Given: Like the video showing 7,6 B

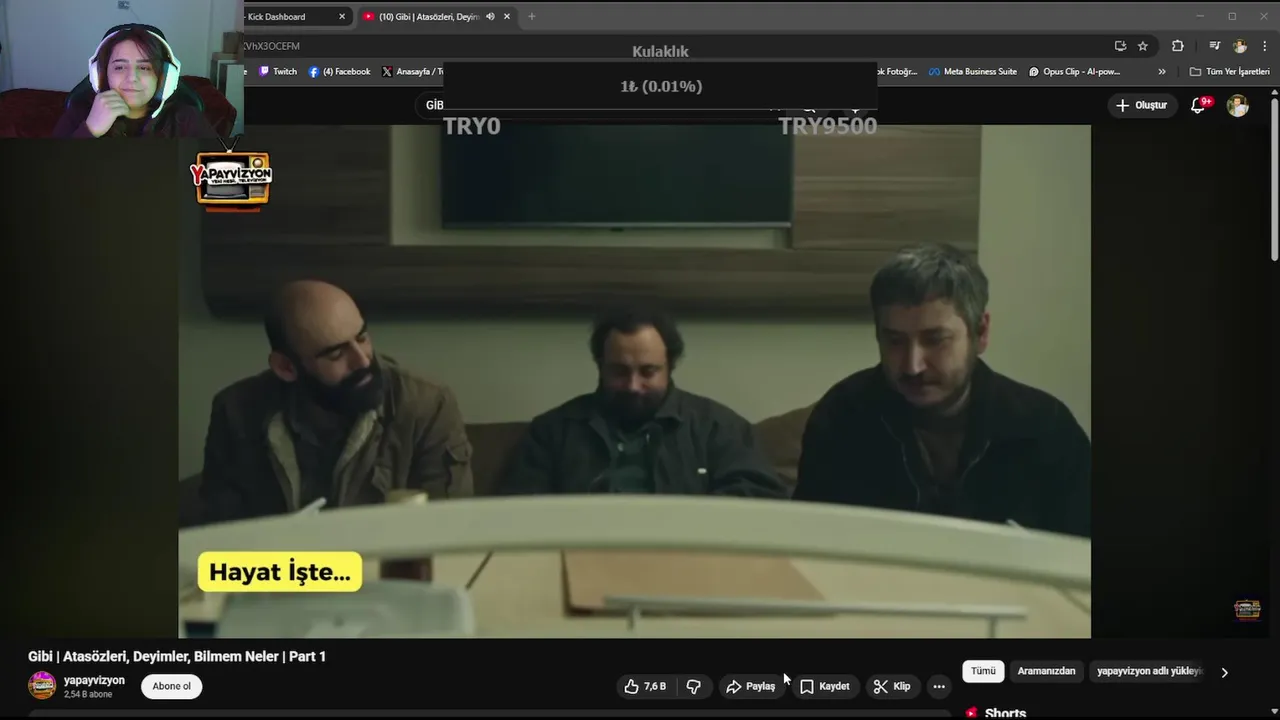Looking at the screenshot, I should (x=646, y=686).
